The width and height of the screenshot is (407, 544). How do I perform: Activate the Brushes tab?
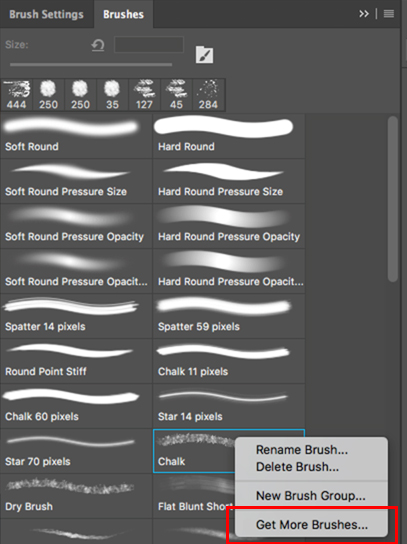pos(123,14)
